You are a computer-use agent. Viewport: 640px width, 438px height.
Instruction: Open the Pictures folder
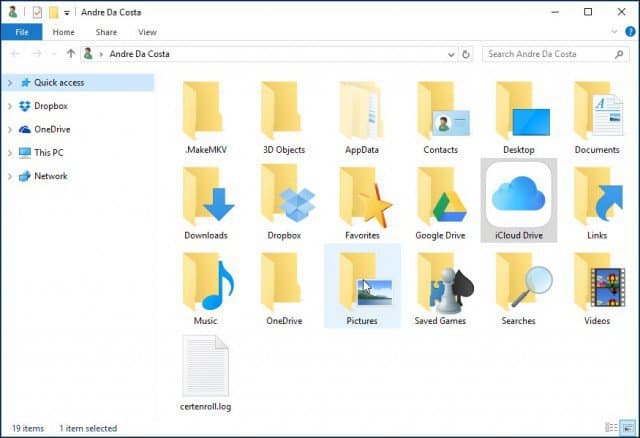[362, 286]
